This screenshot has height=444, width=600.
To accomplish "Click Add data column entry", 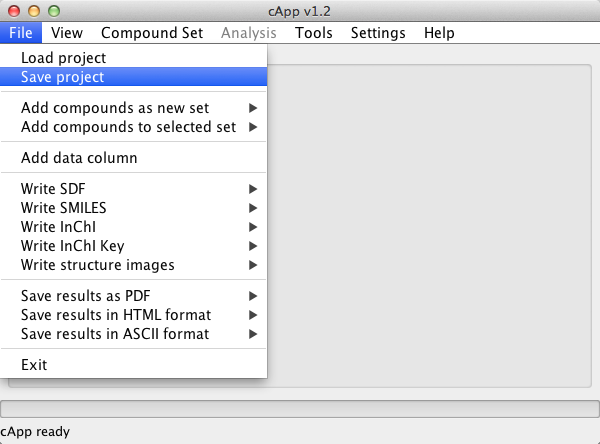I will click(133, 158).
